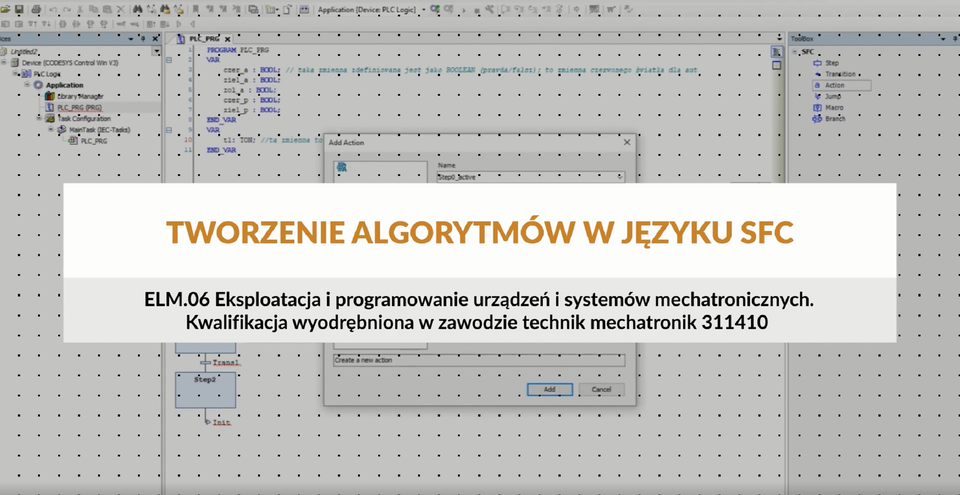The height and width of the screenshot is (495, 960).
Task: Open the Application device dropdown in toolbar
Action: click(423, 9)
